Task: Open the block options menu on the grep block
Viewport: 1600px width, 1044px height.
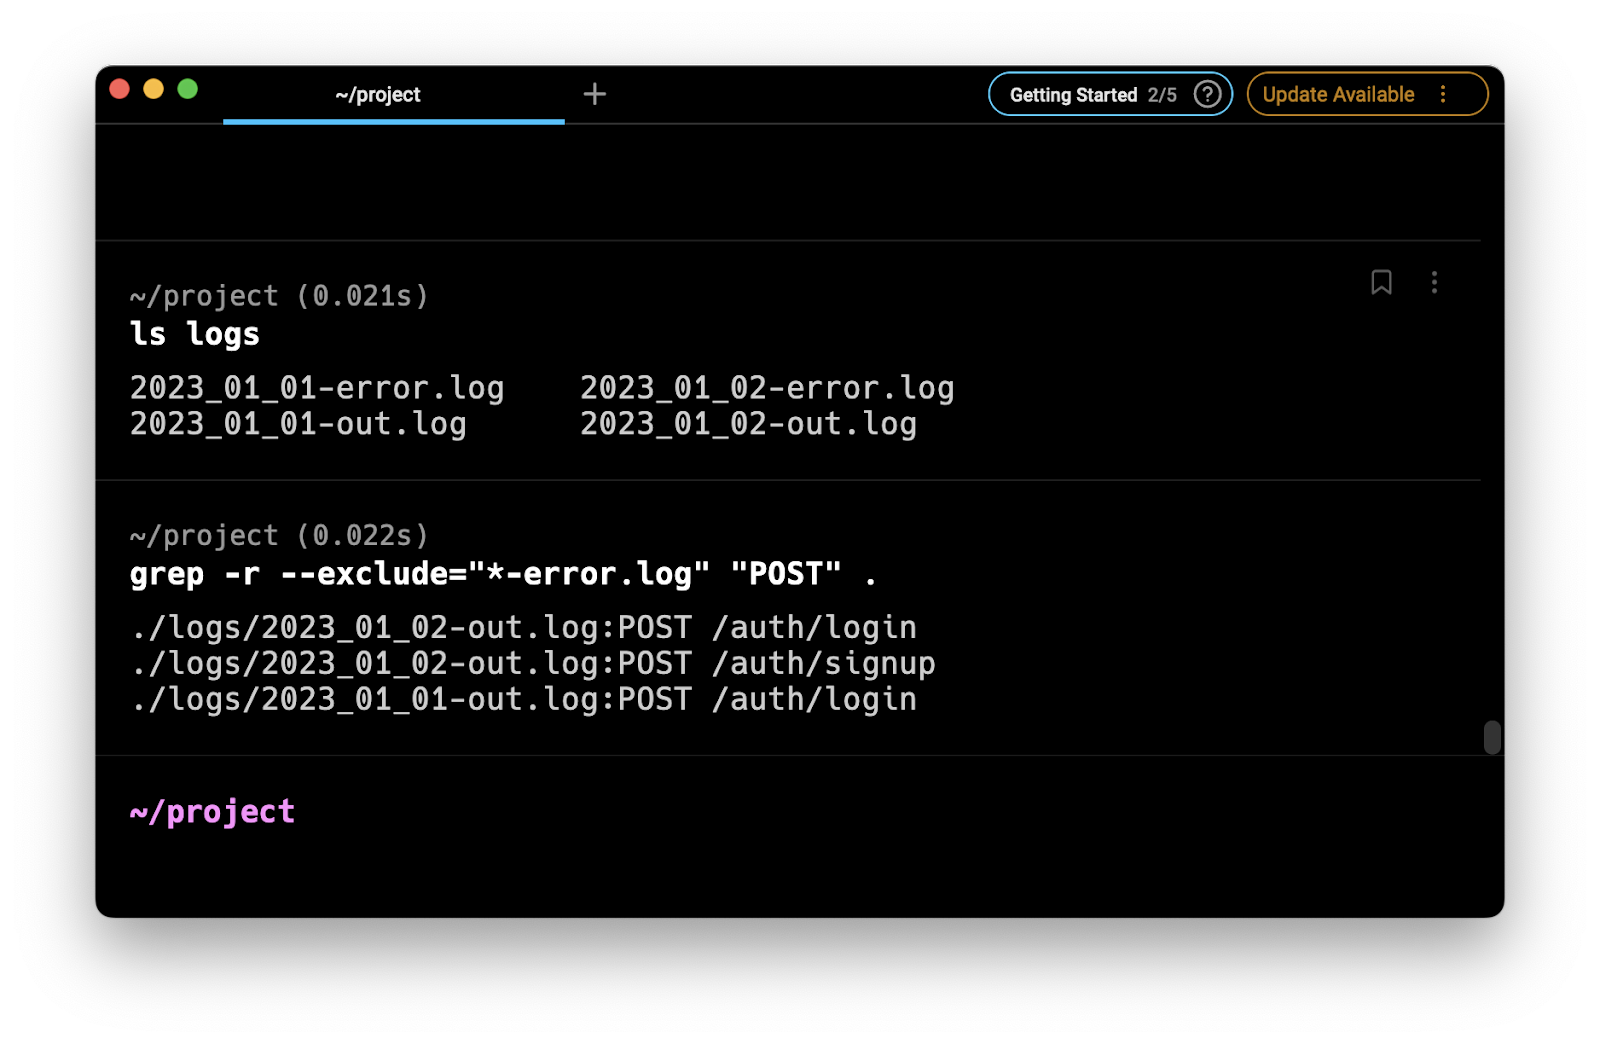Action: [x=1435, y=524]
